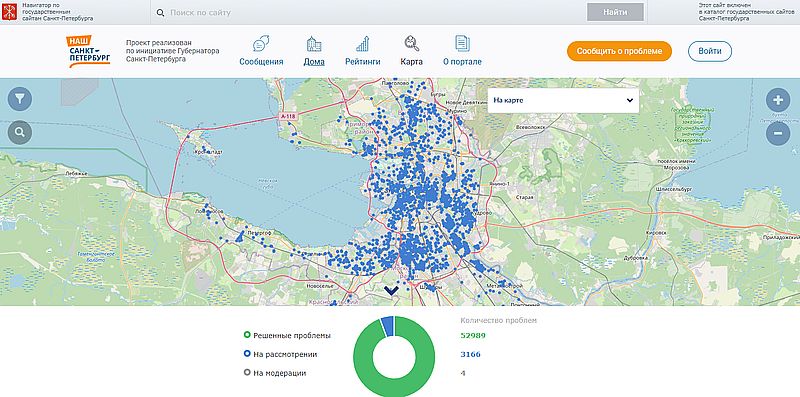Click the Saint Petersburg coat of arms icon
This screenshot has width=800, height=397.
point(10,12)
